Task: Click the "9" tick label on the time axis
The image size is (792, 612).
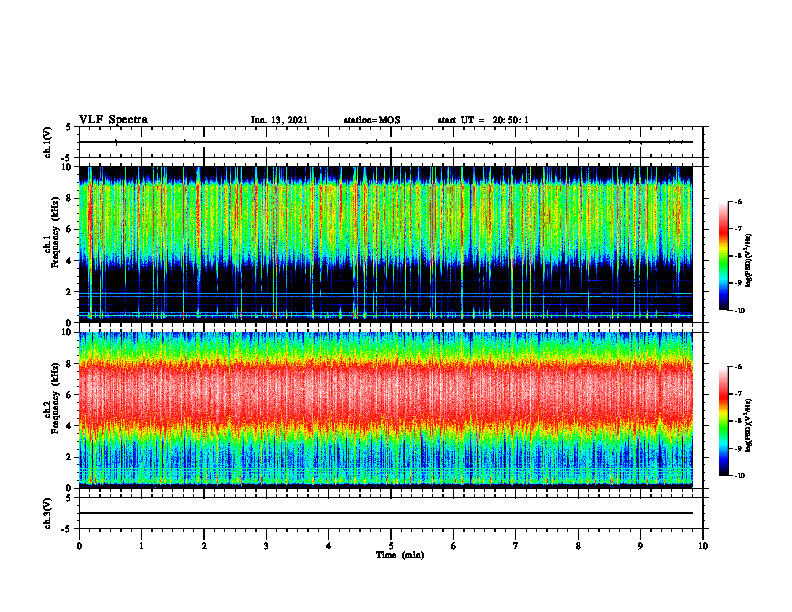Action: (640, 546)
